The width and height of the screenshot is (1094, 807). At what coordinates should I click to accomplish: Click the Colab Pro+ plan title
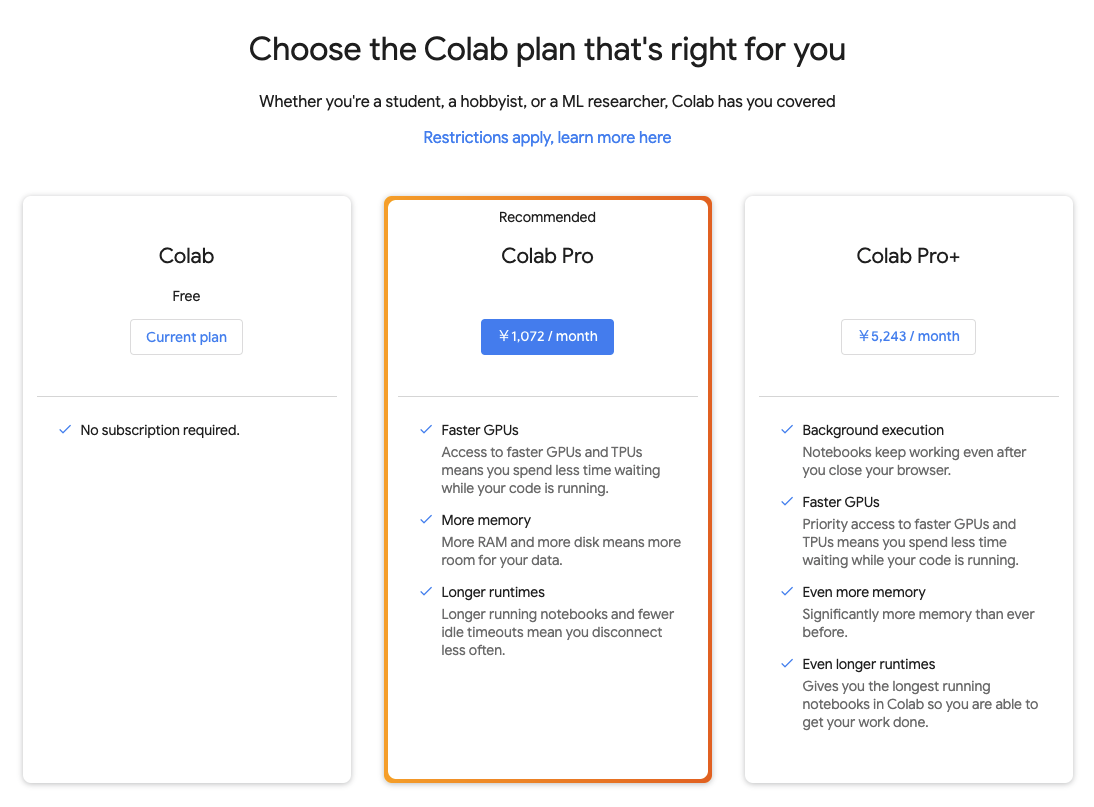(x=908, y=256)
